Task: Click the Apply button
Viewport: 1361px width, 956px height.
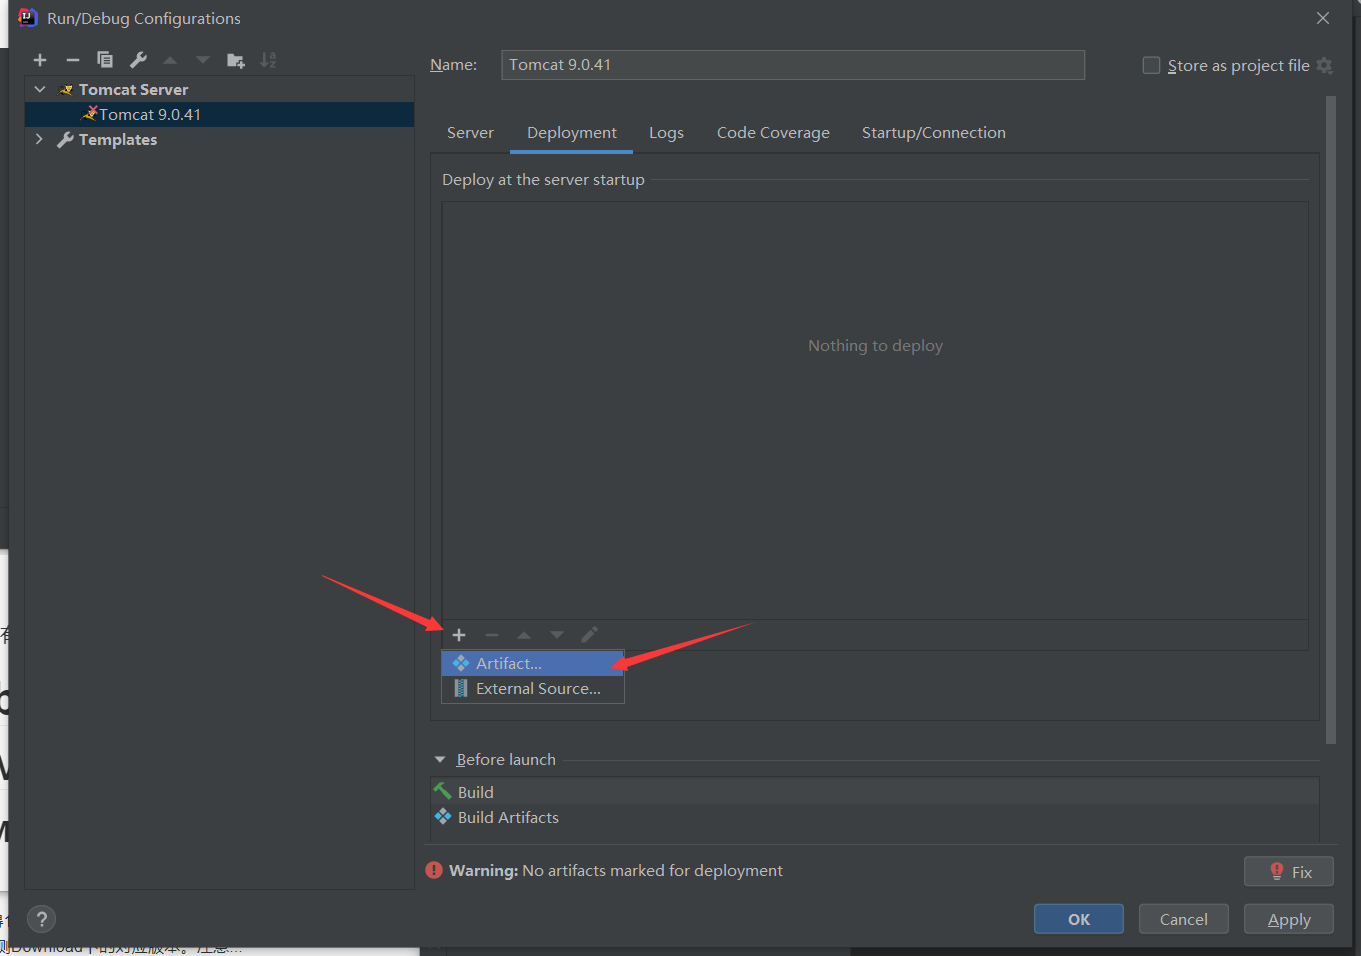Action: coord(1288,919)
